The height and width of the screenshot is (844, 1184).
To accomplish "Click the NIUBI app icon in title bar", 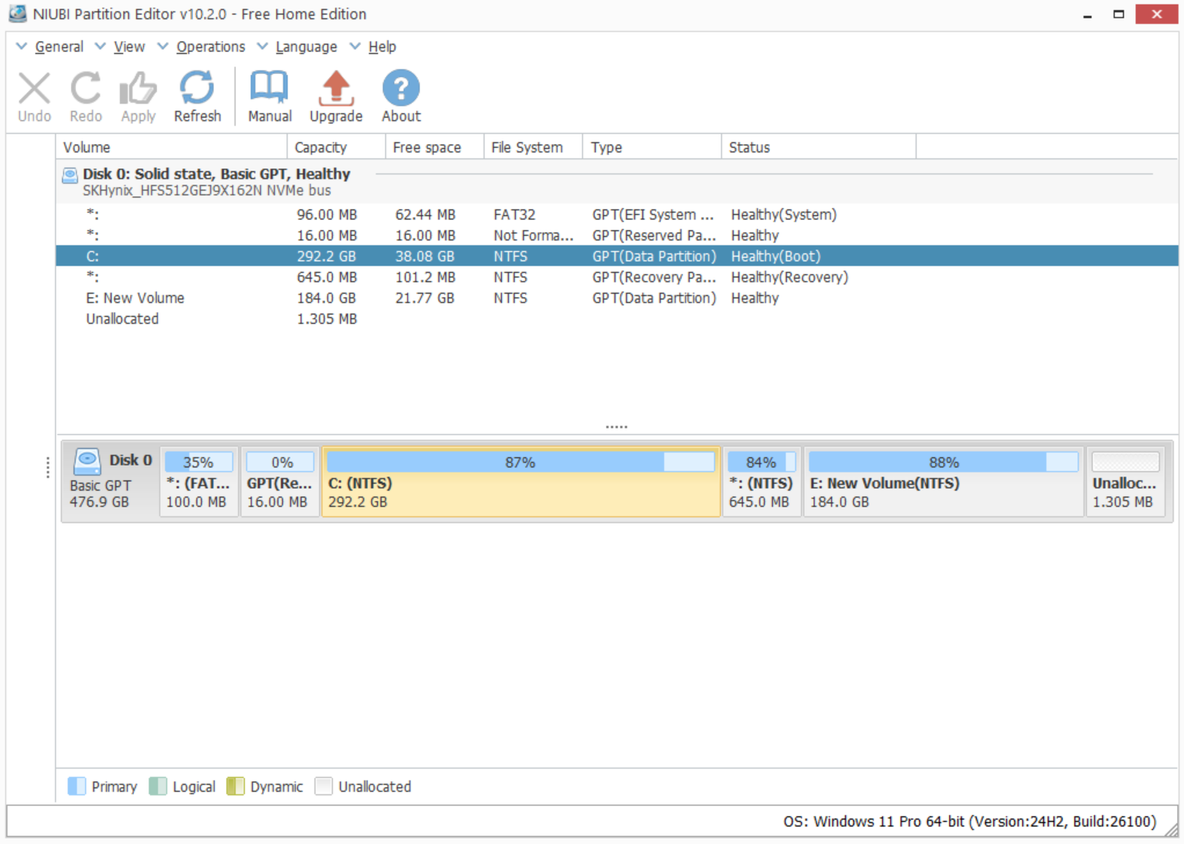I will click(x=17, y=14).
